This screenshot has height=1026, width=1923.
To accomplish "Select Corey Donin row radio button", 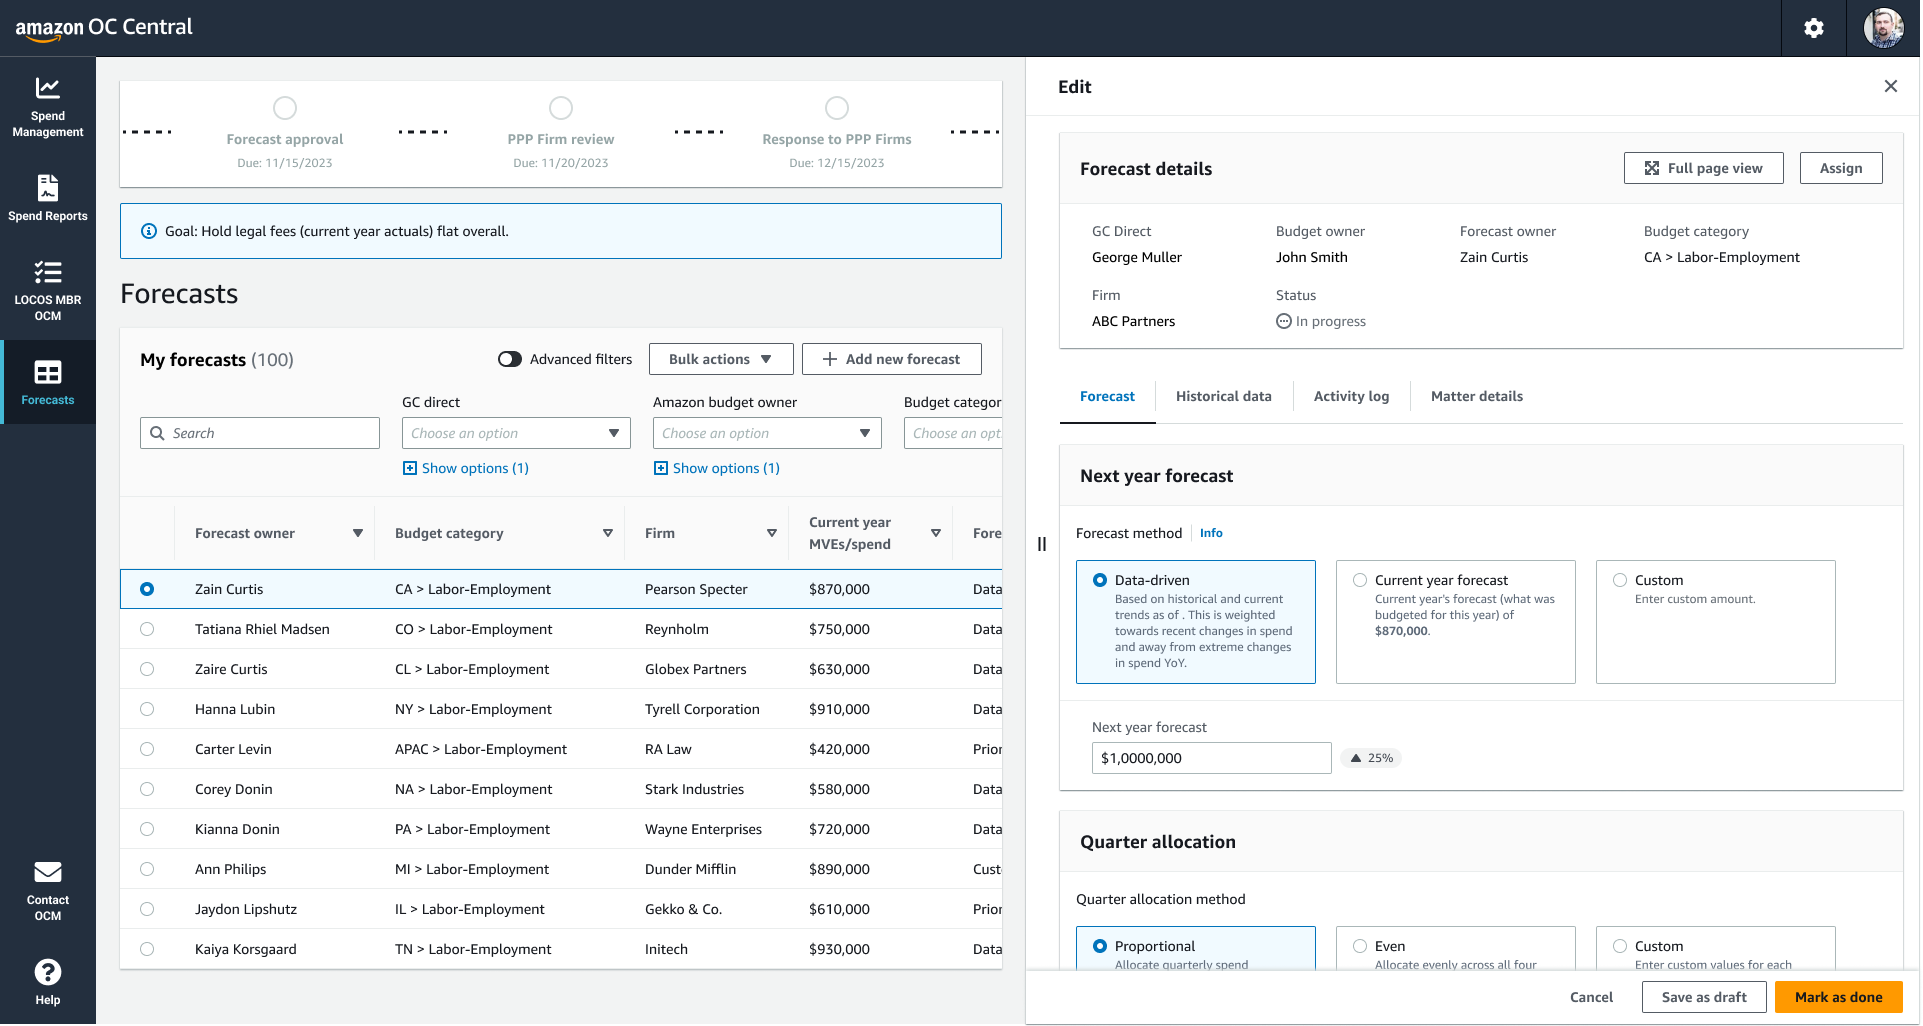I will [147, 789].
